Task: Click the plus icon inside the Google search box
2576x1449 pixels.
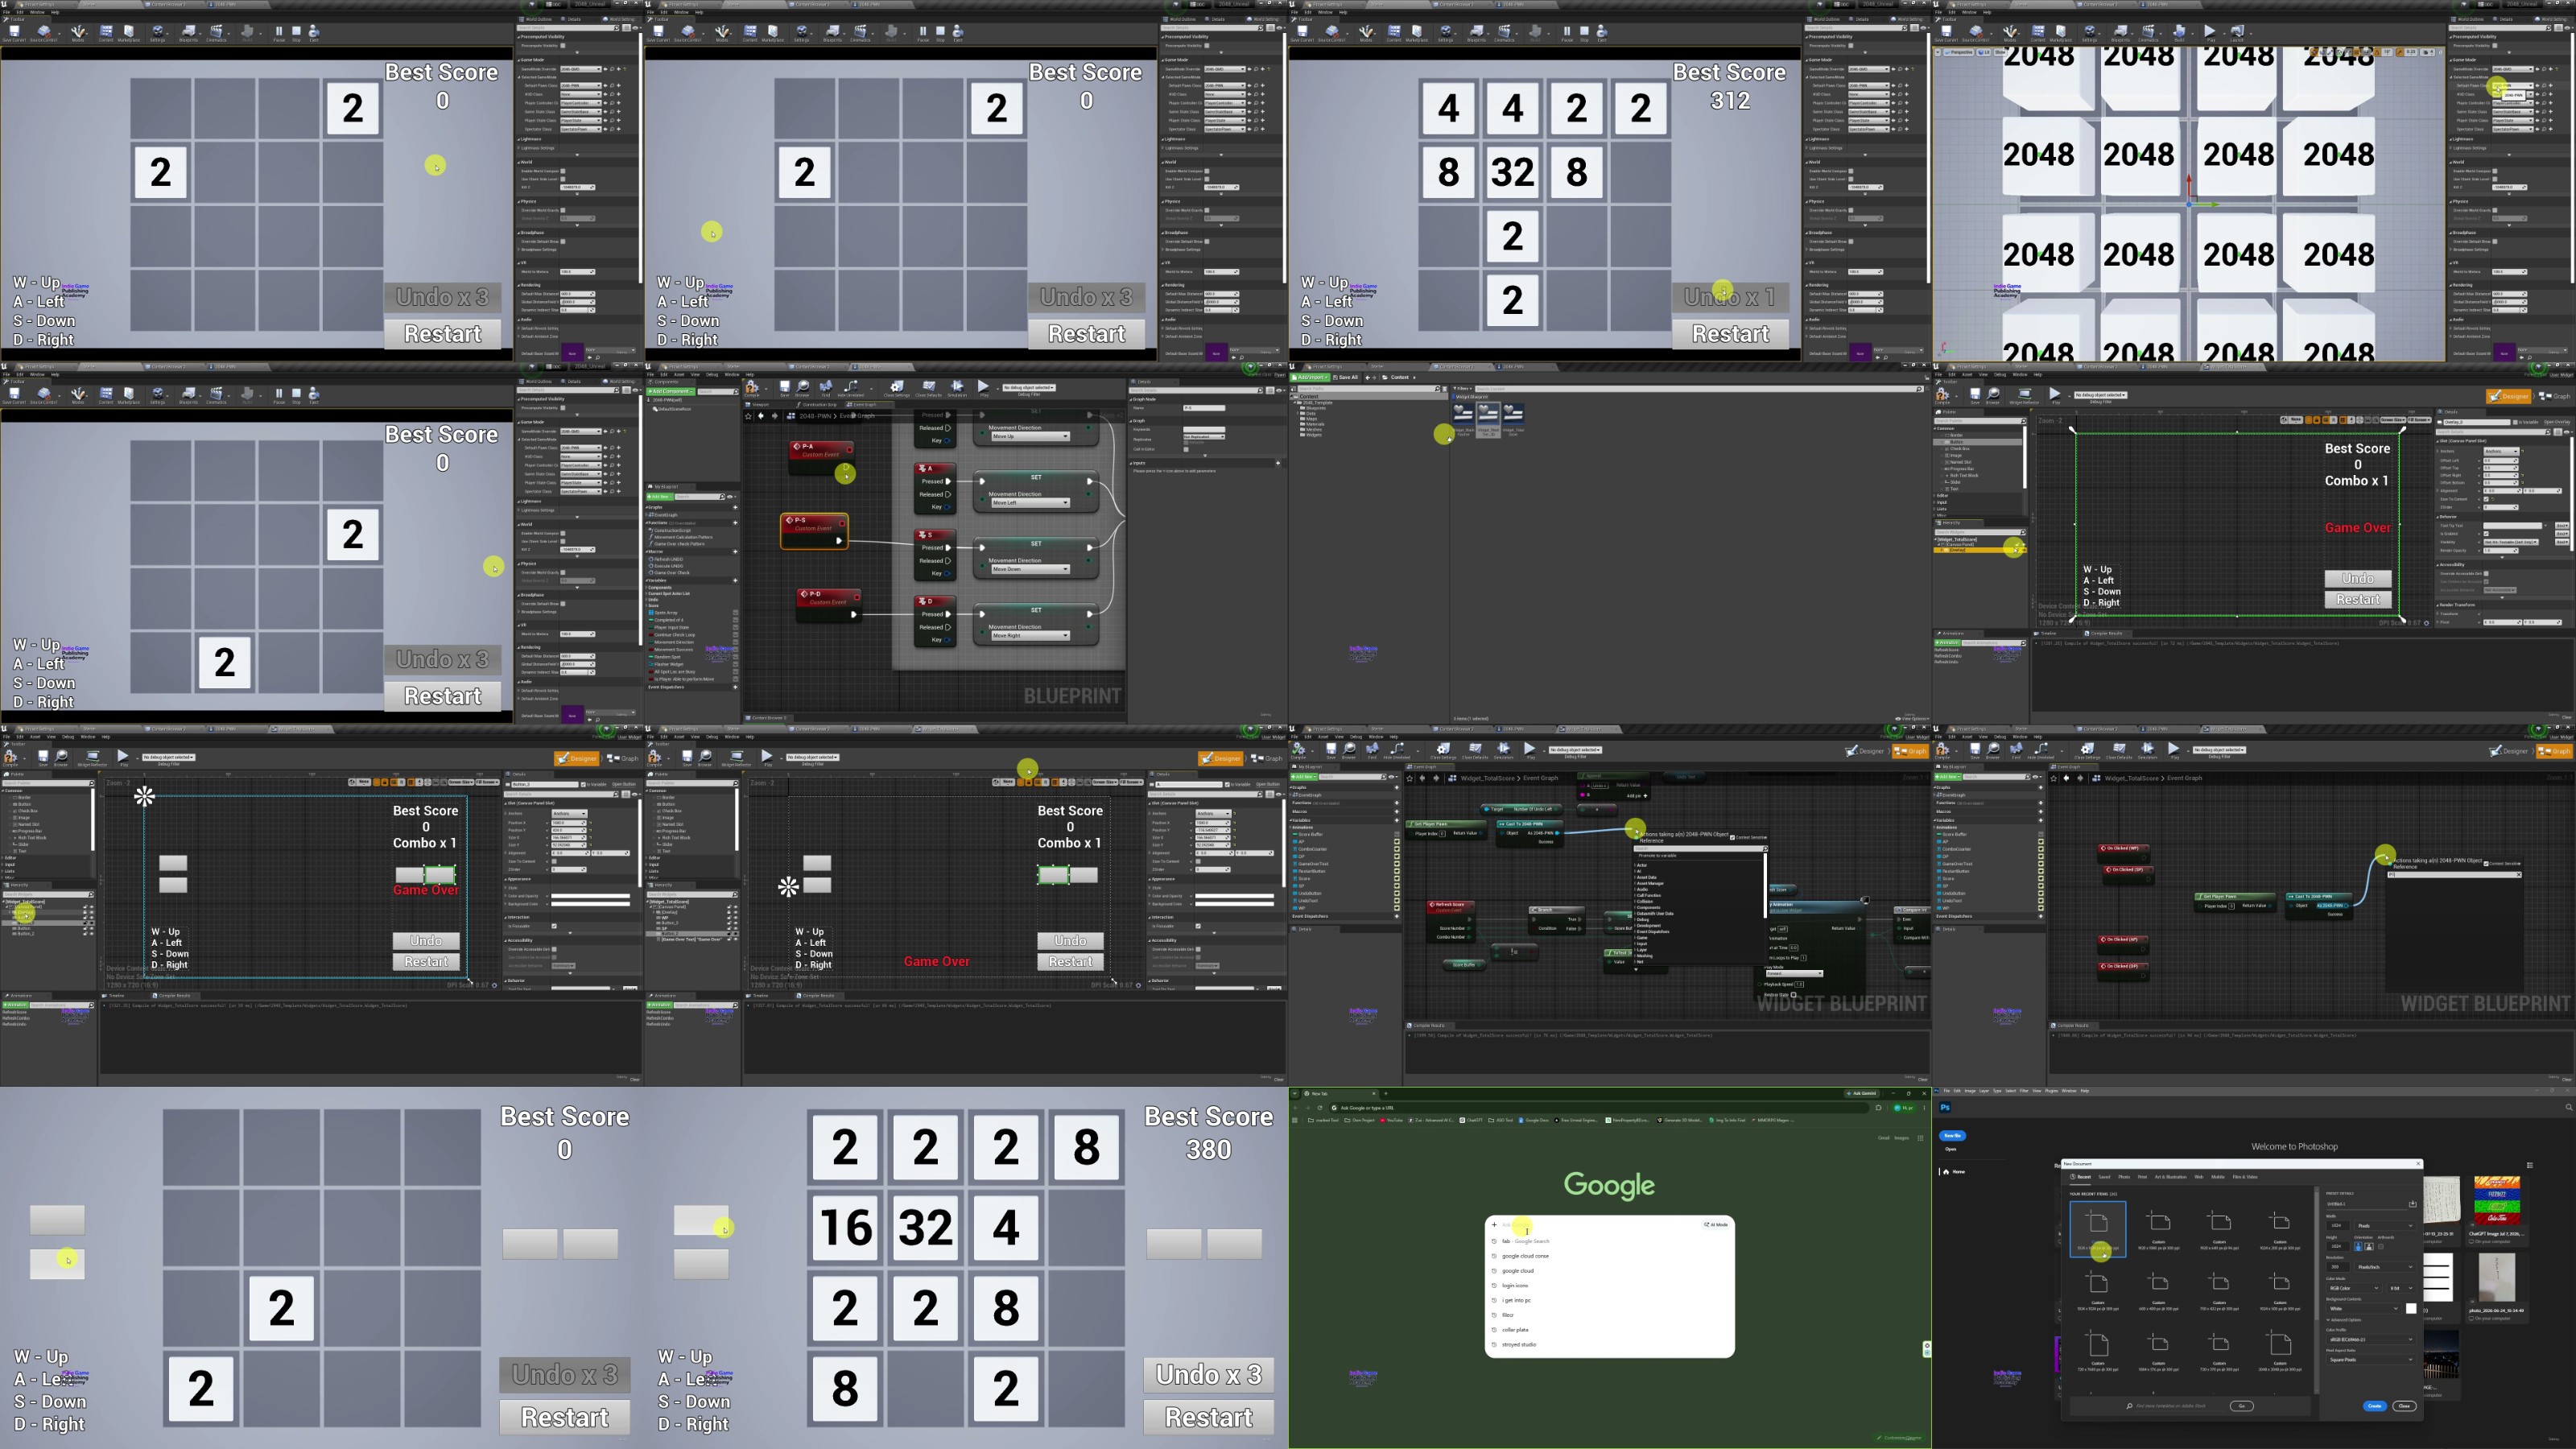Action: coord(1494,1224)
